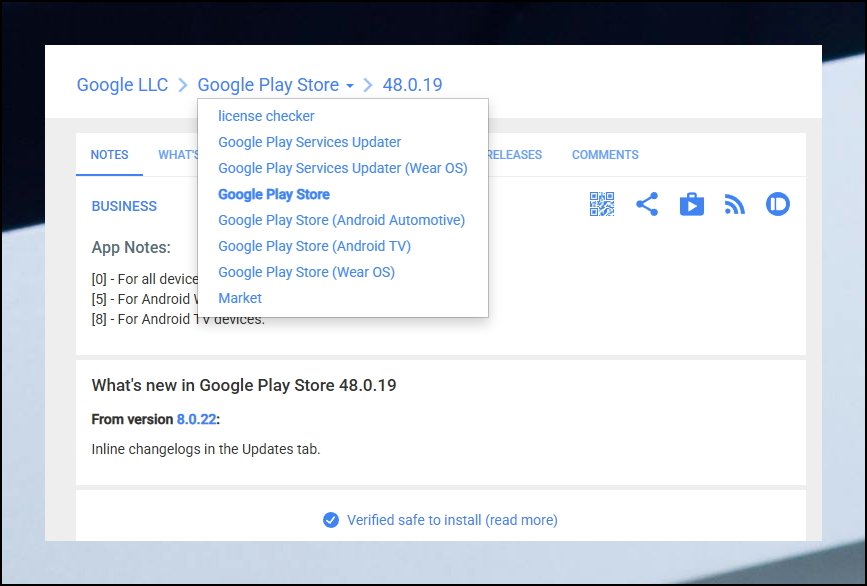Select license checker from the dropdown
This screenshot has width=867, height=586.
pyautogui.click(x=266, y=116)
